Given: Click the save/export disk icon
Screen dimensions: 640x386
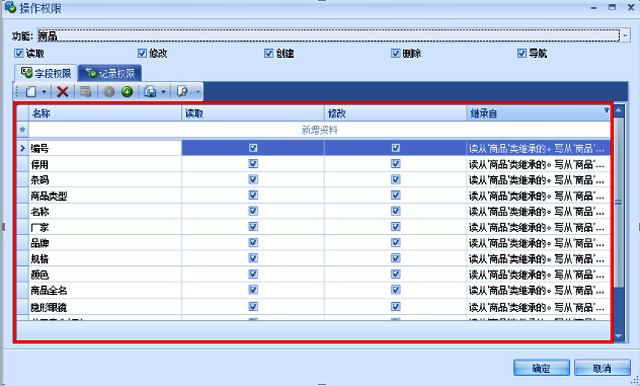Looking at the screenshot, I should click(150, 92).
